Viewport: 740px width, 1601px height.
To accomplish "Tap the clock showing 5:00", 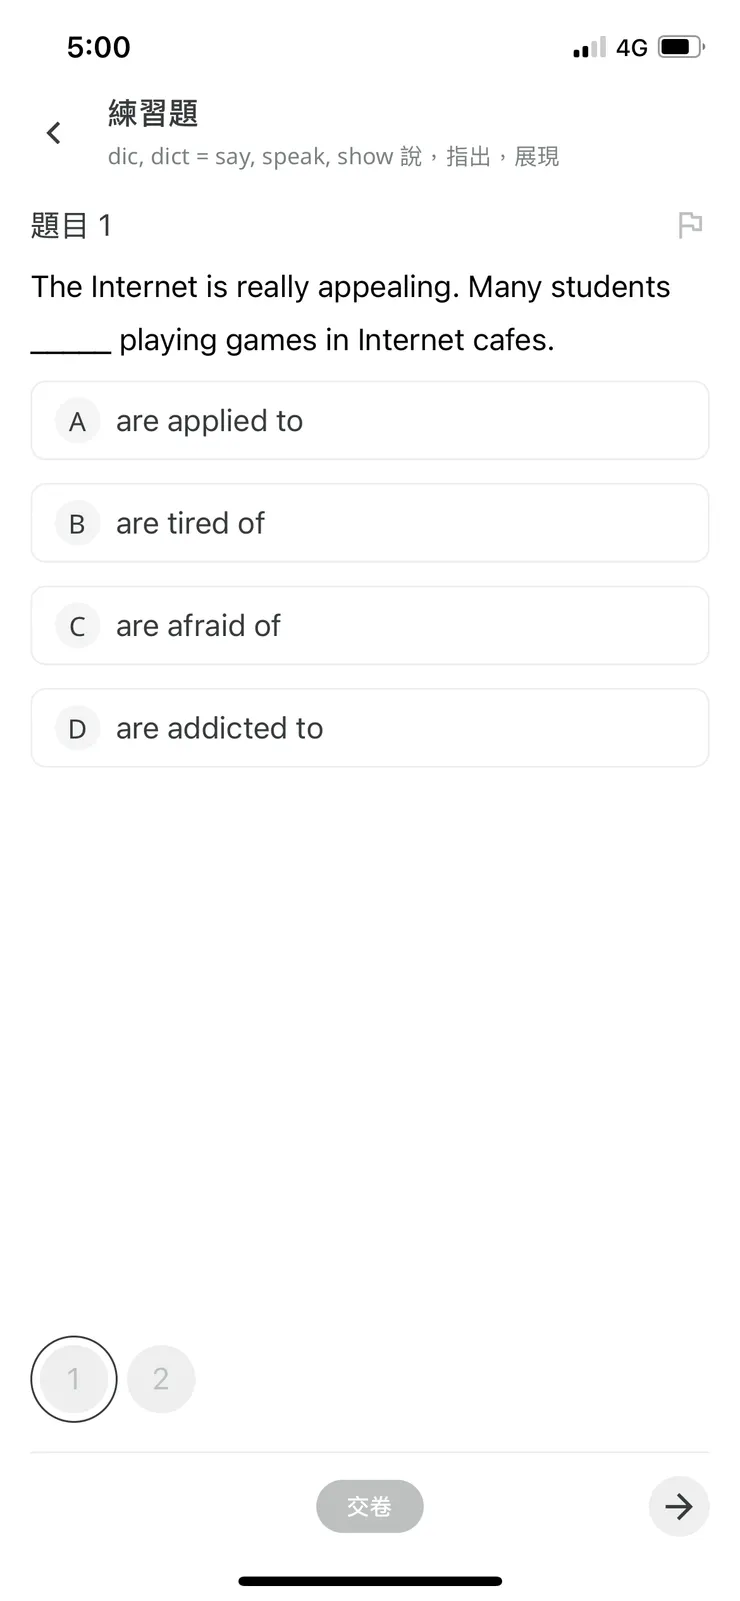I will (98, 47).
